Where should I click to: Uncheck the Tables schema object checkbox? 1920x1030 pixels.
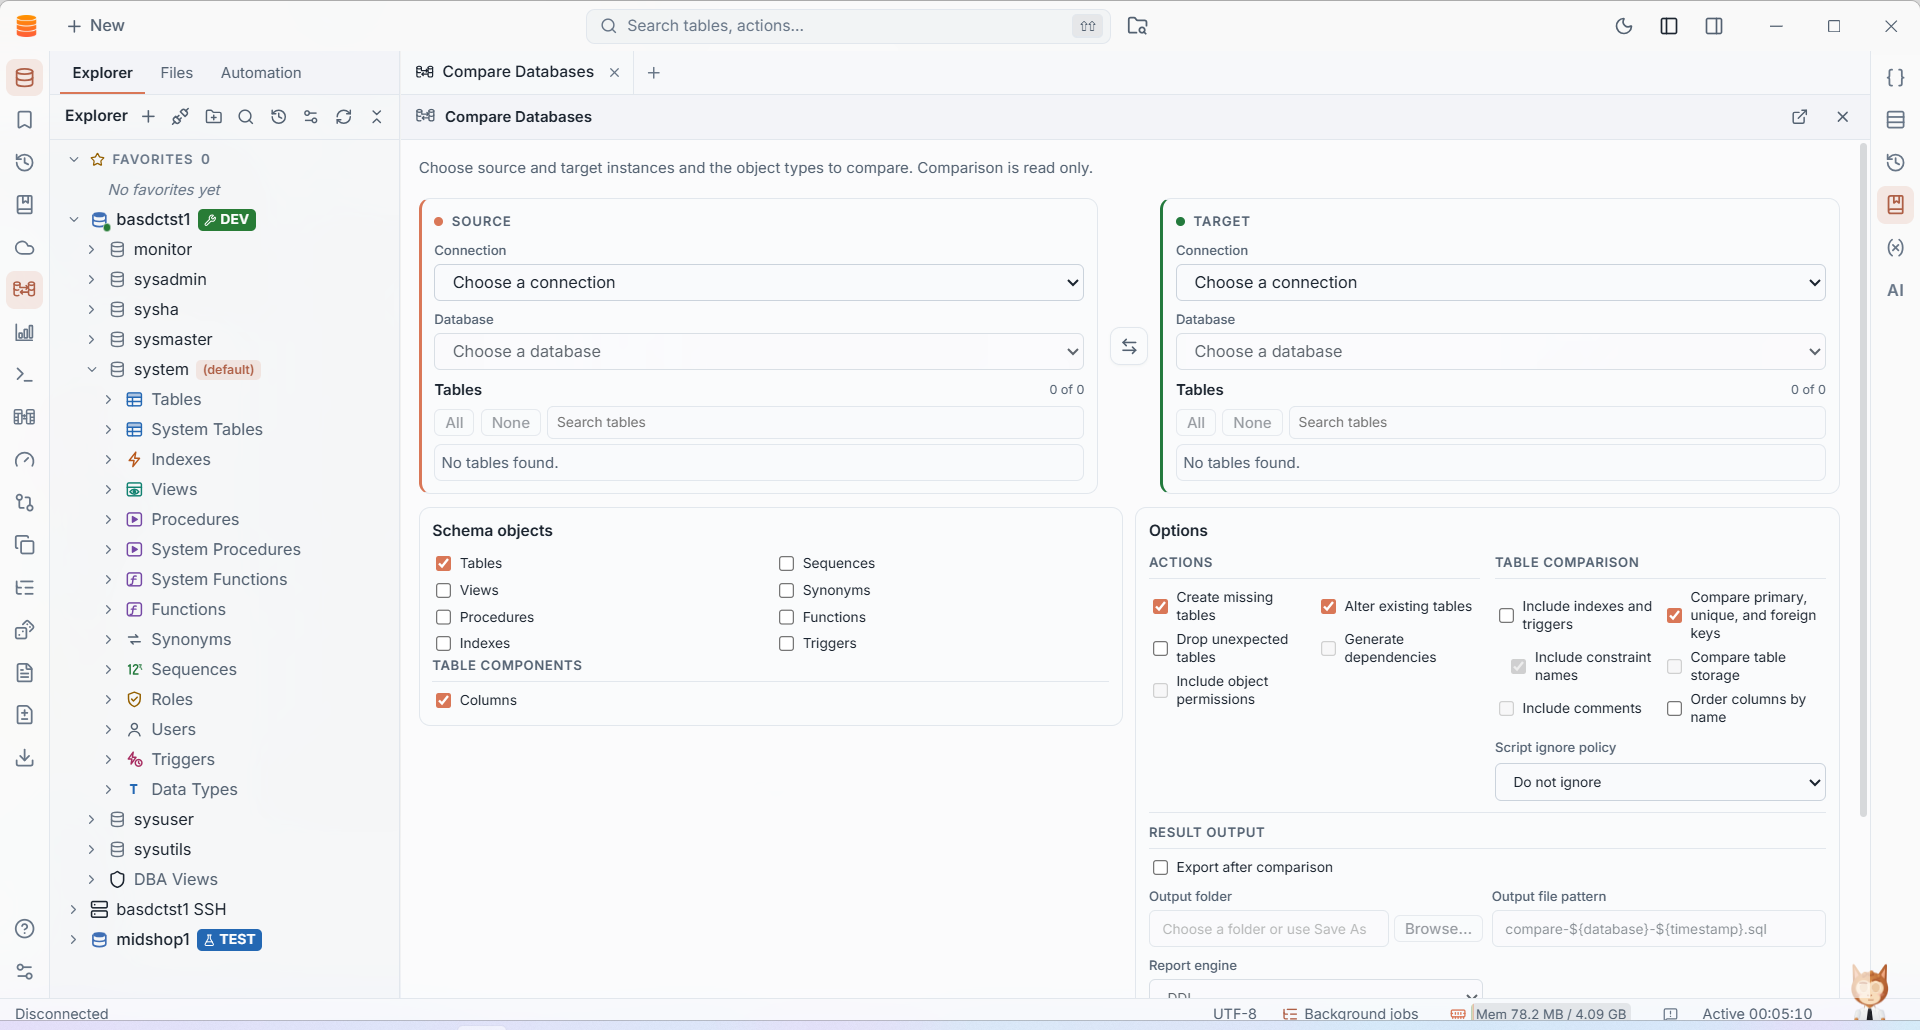pyautogui.click(x=444, y=564)
